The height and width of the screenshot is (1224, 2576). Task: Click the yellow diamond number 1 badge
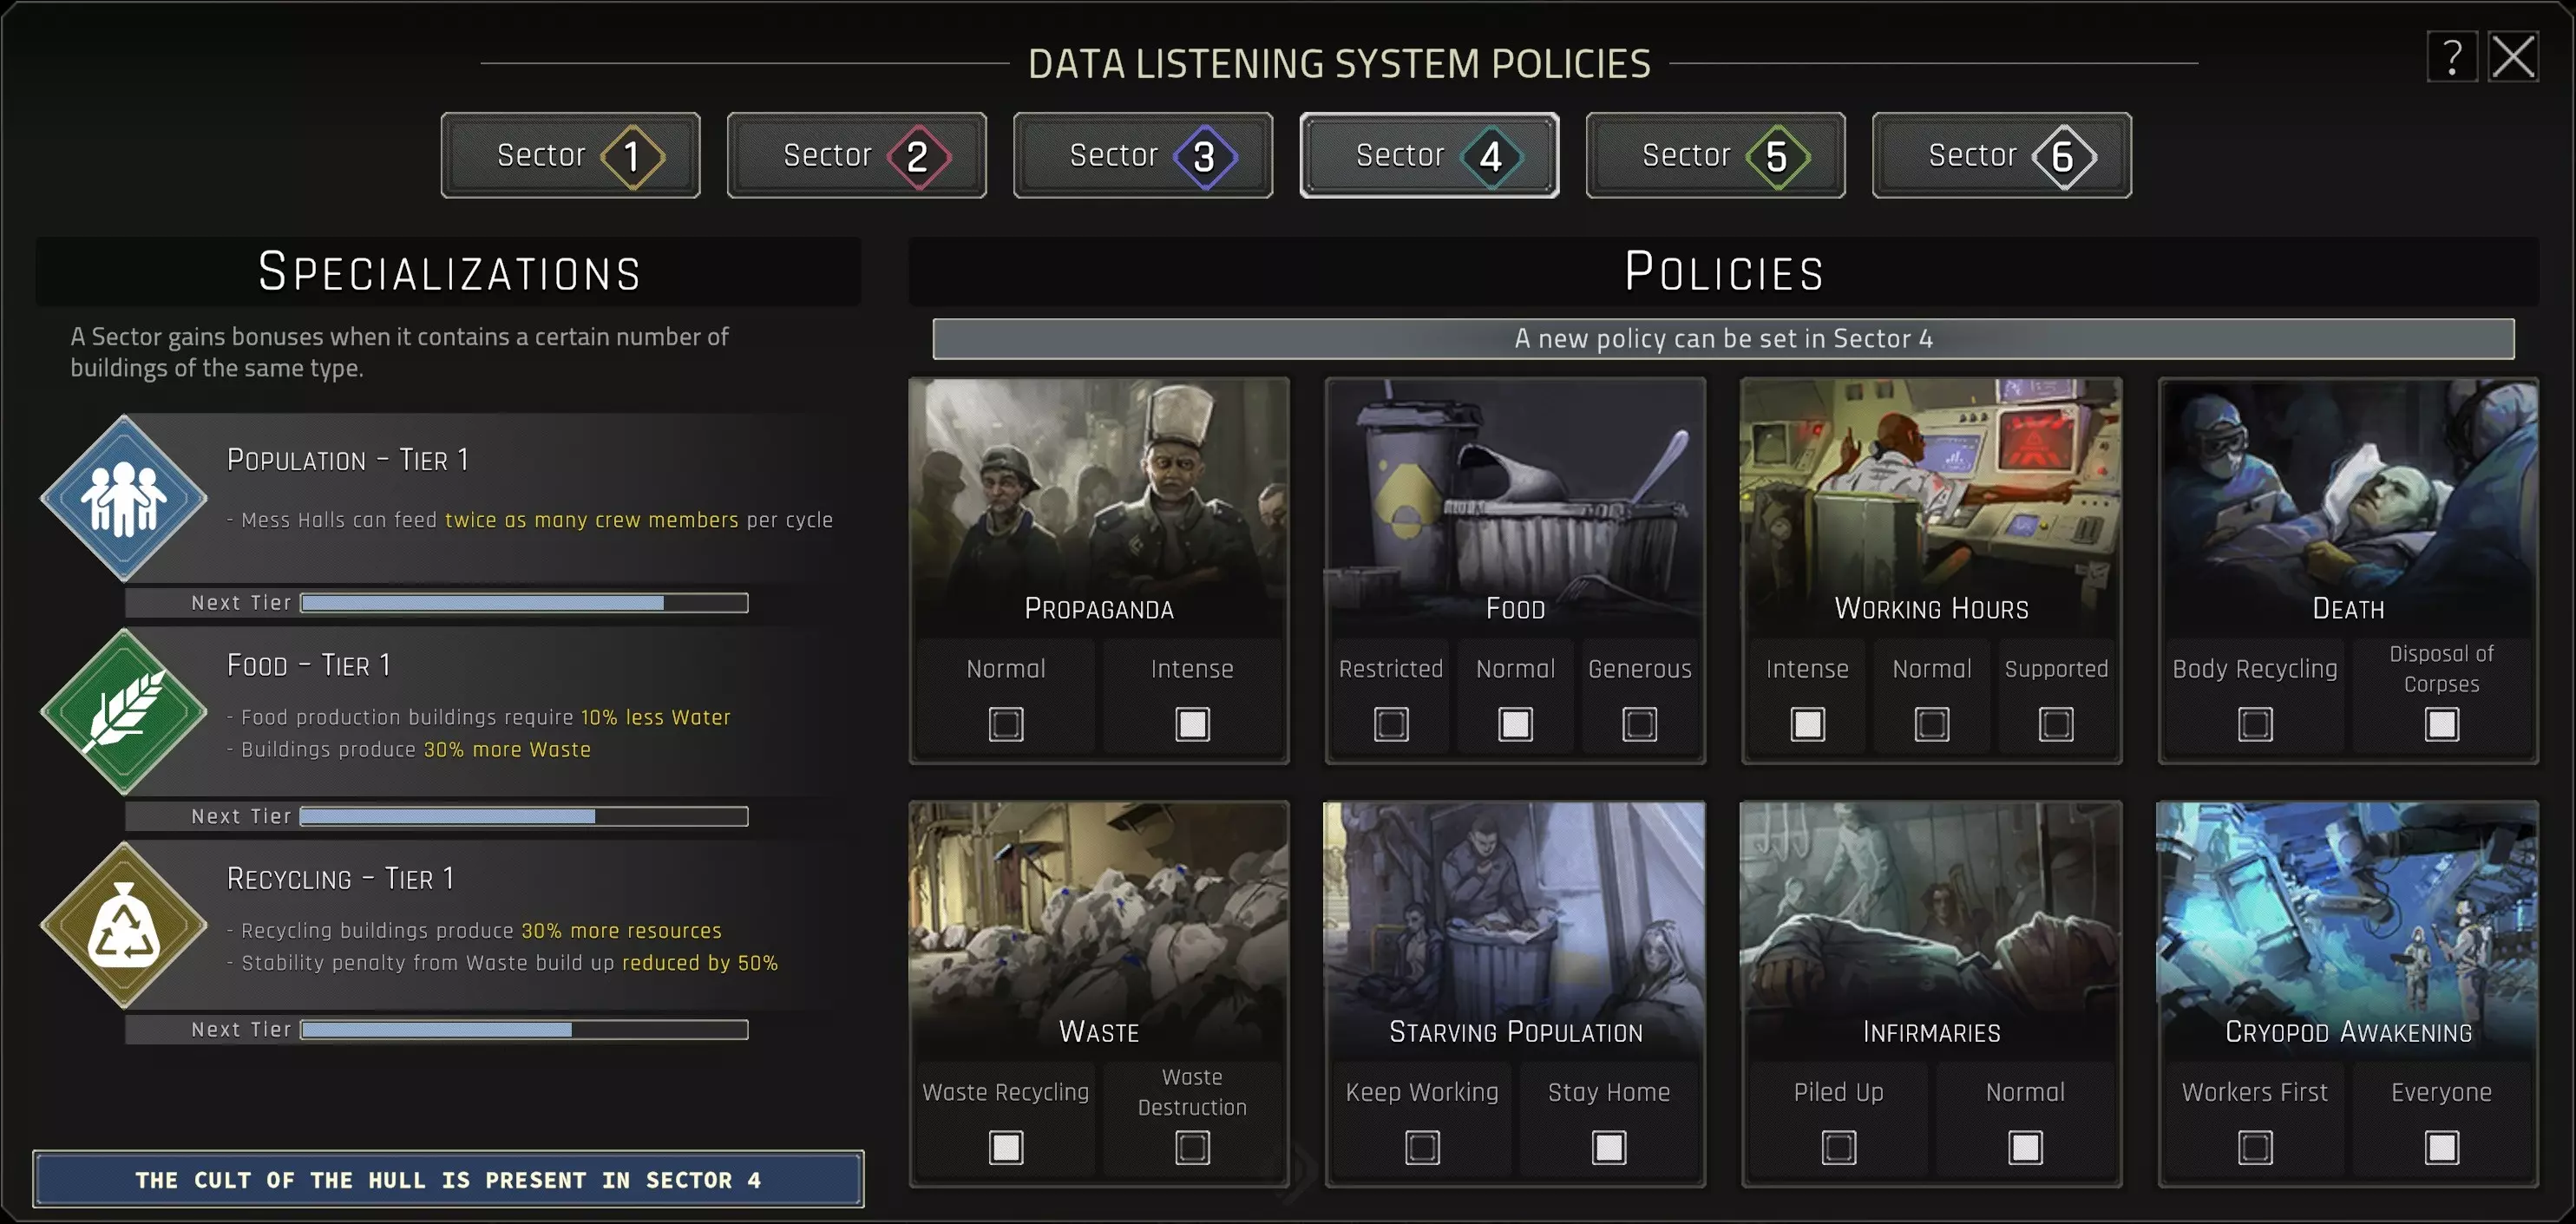(x=632, y=156)
